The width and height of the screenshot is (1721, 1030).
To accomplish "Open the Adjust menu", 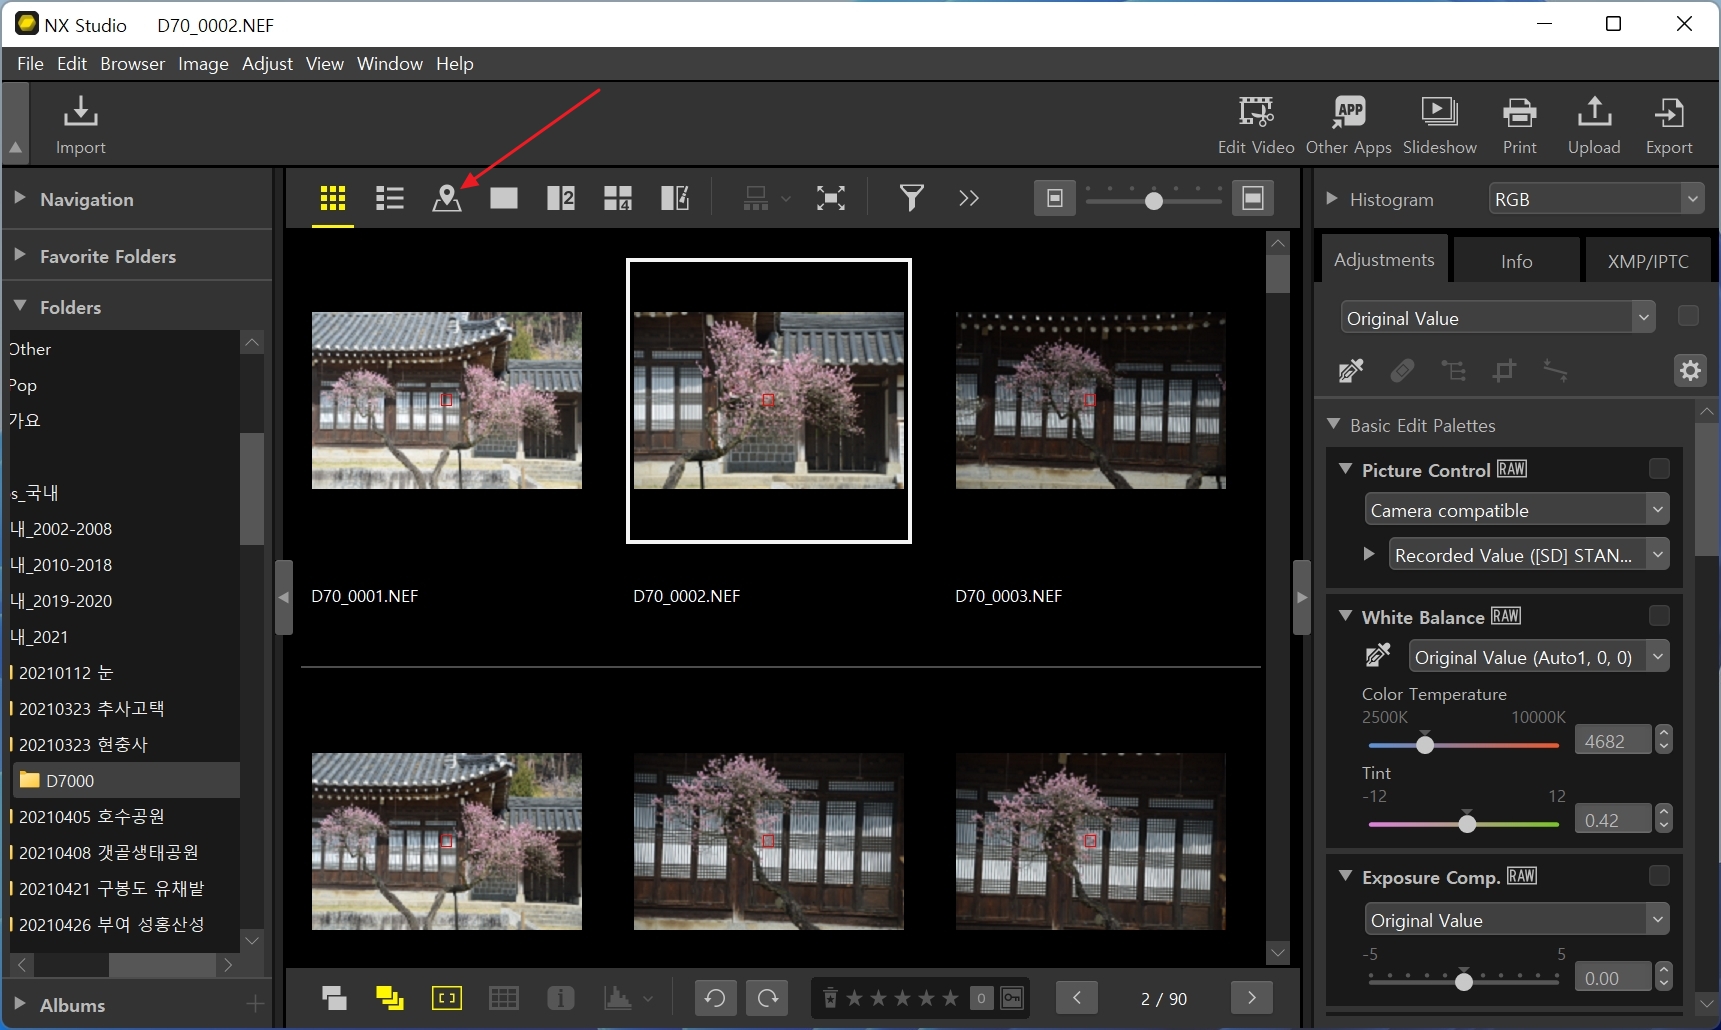I will tap(267, 63).
